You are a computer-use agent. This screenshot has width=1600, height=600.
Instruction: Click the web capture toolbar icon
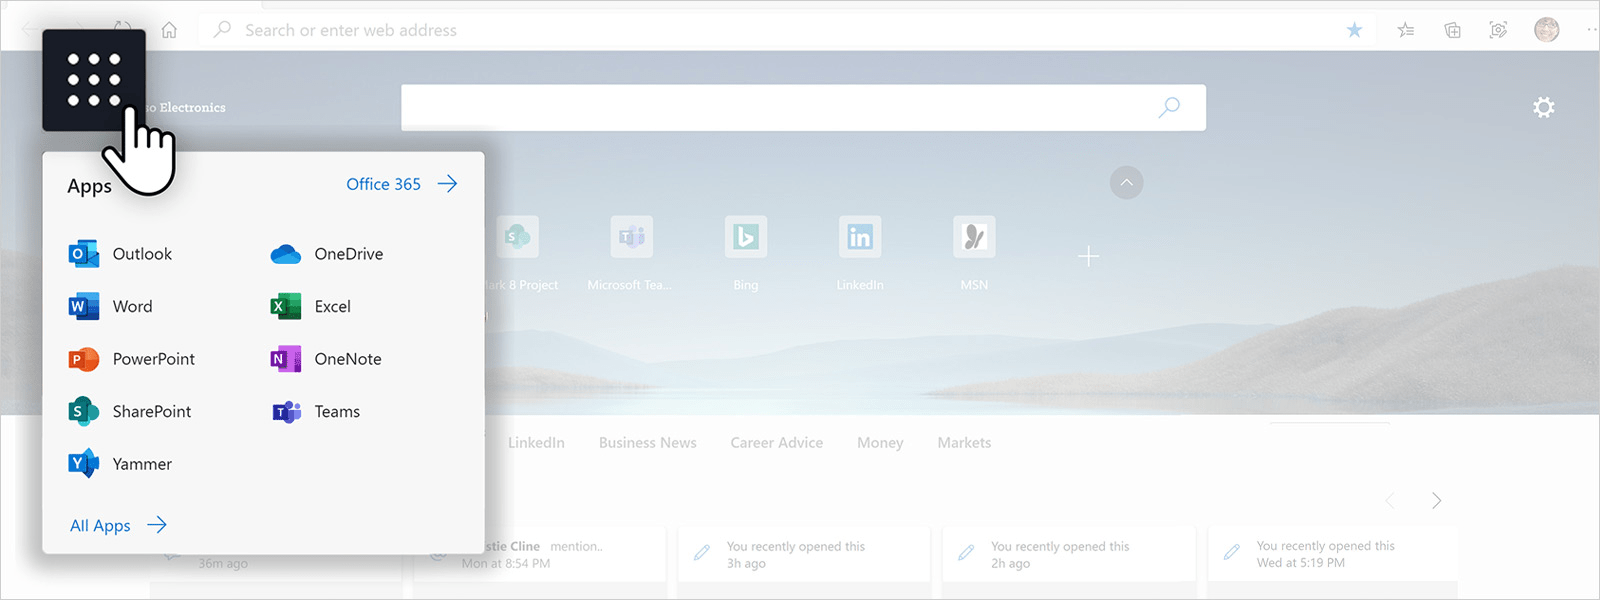coord(1498,30)
